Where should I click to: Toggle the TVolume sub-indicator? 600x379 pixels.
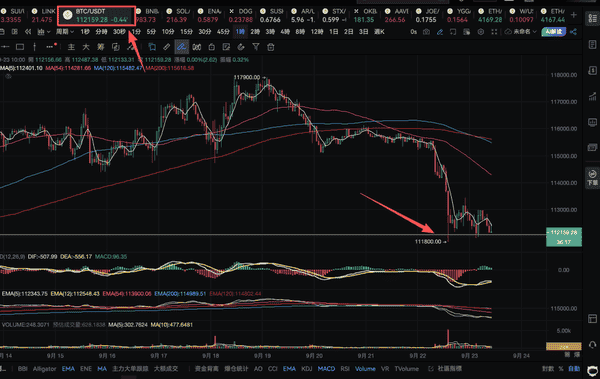pyautogui.click(x=407, y=369)
